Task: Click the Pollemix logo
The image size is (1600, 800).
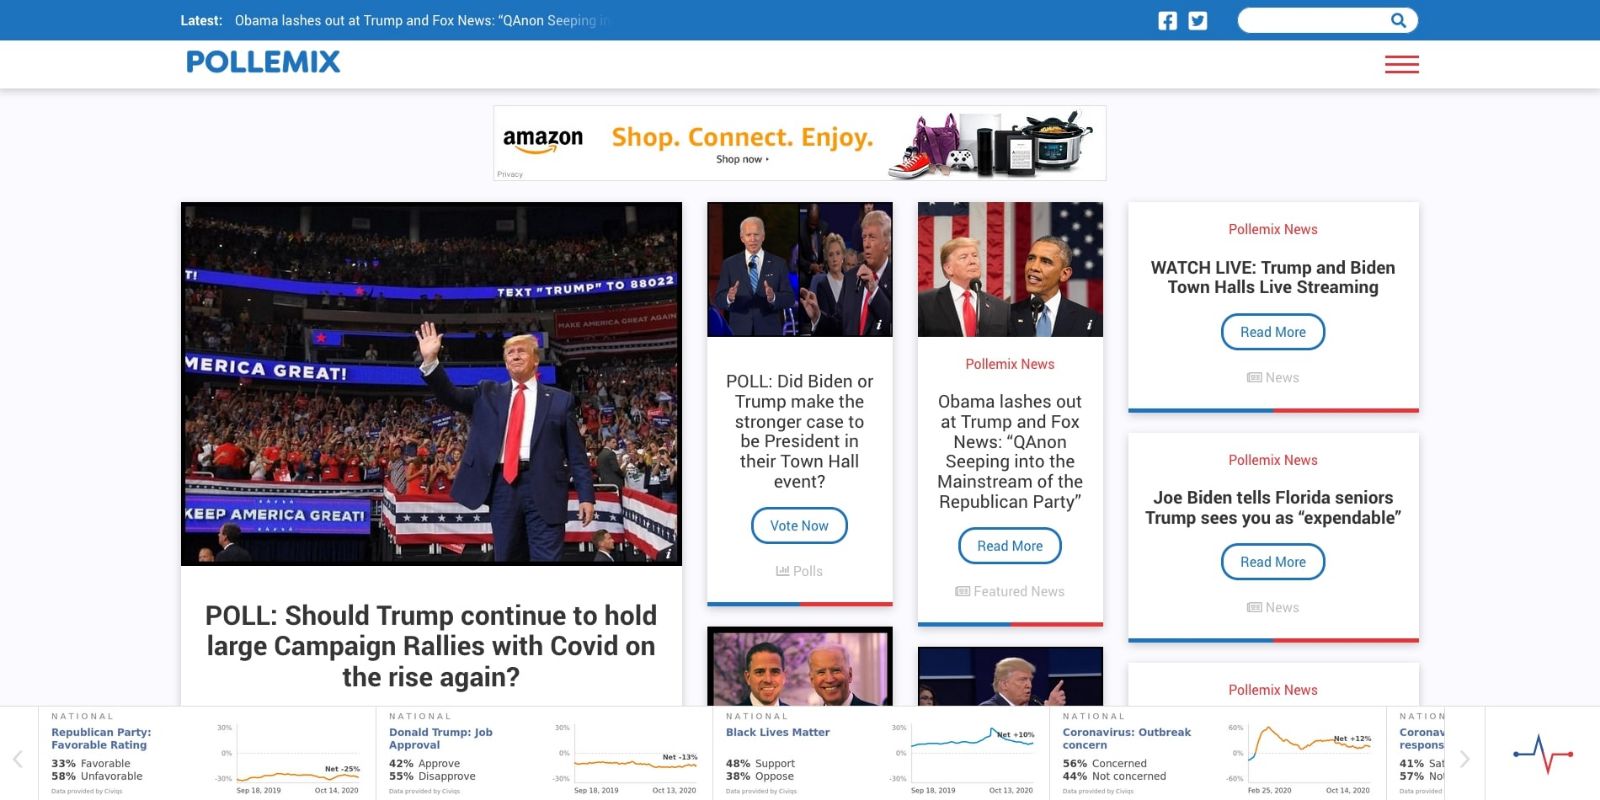Action: coord(263,62)
